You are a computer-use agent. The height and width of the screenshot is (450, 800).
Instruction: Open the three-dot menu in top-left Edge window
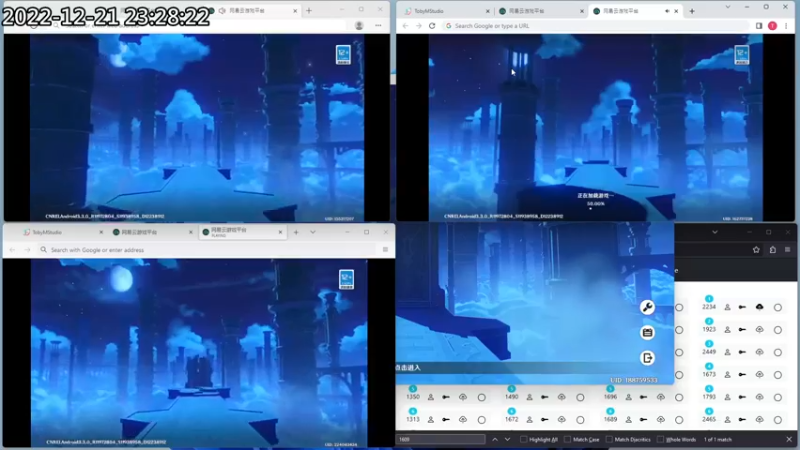pyautogui.click(x=378, y=26)
